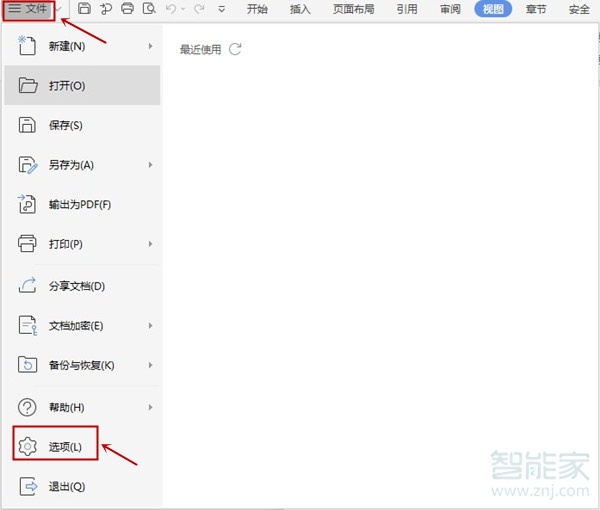This screenshot has height=510, width=600.
Task: Click the undo arrow icon
Action: pos(170,9)
